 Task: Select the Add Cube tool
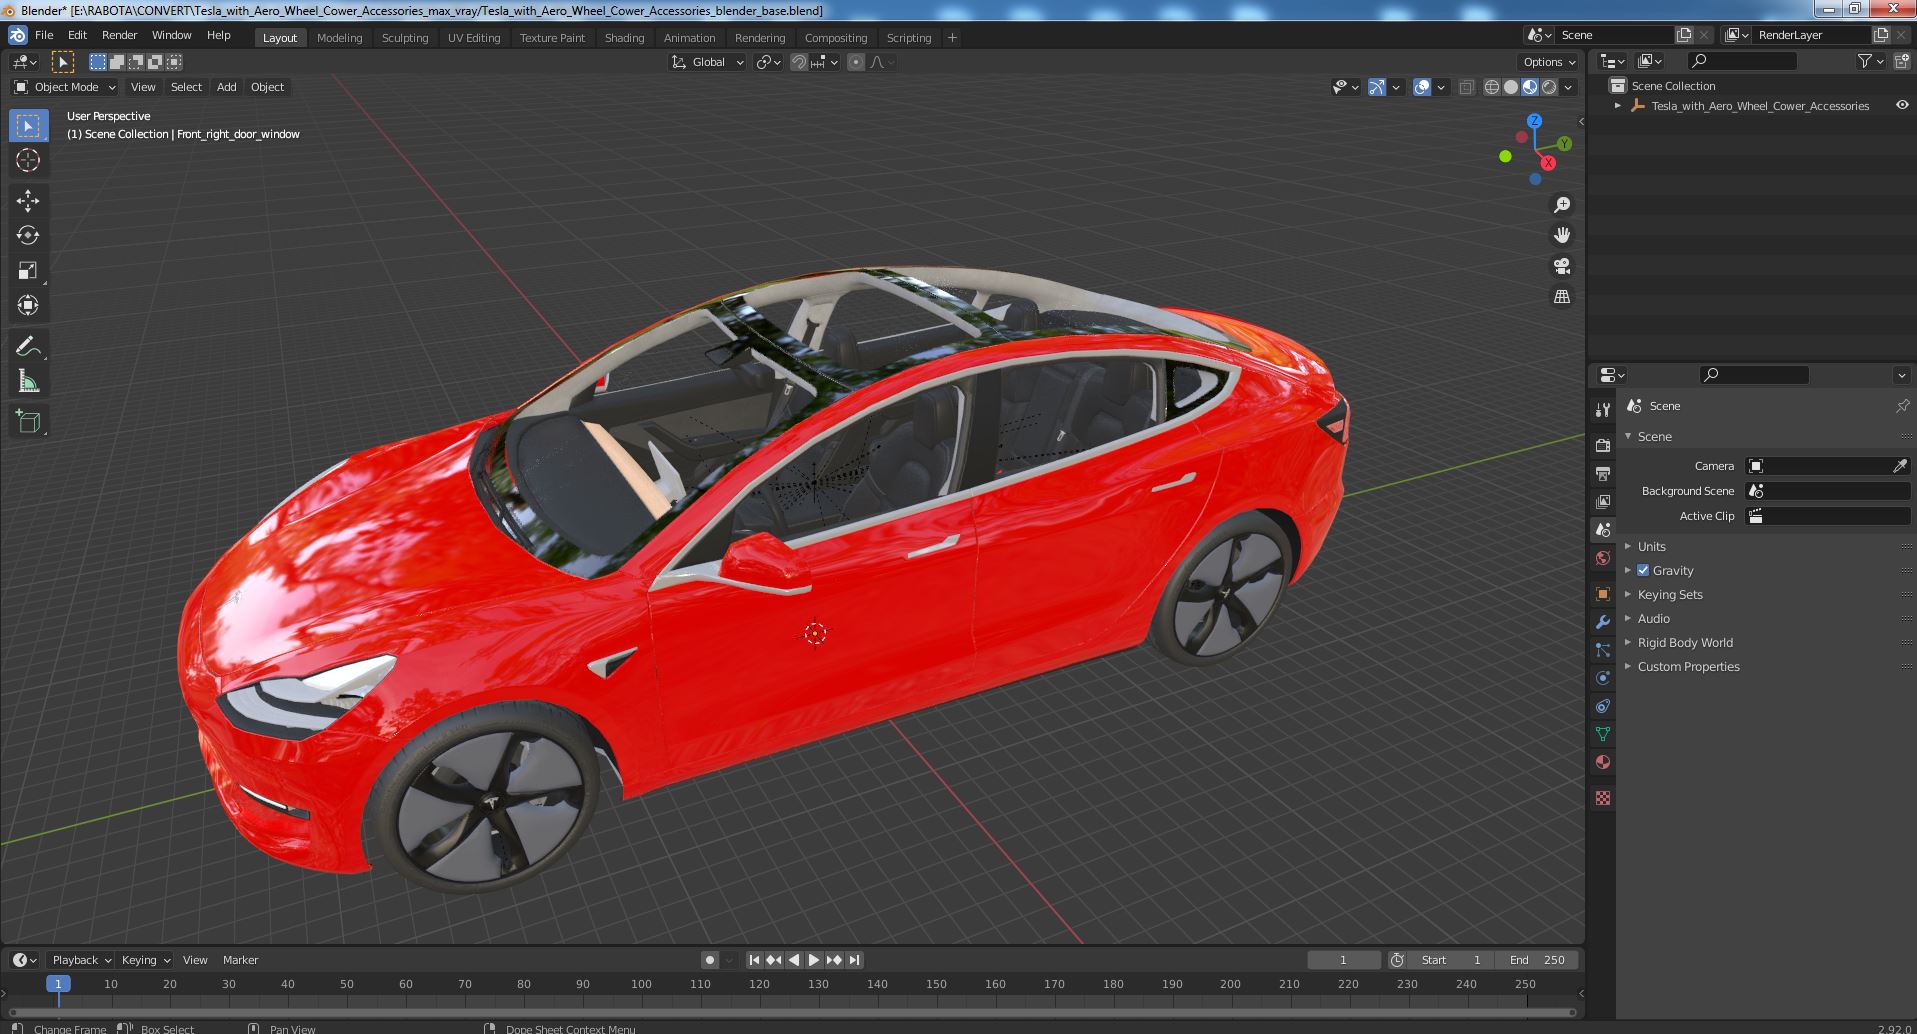tap(28, 421)
